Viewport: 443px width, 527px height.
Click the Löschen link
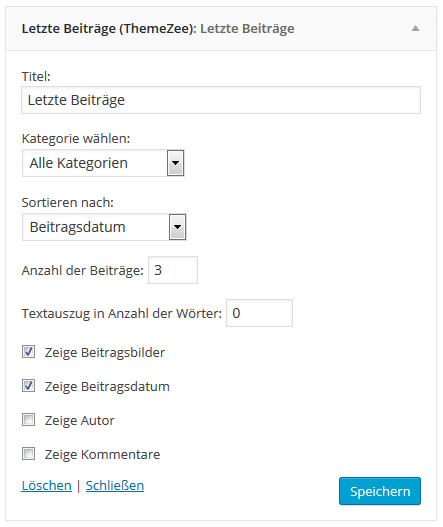[47, 486]
